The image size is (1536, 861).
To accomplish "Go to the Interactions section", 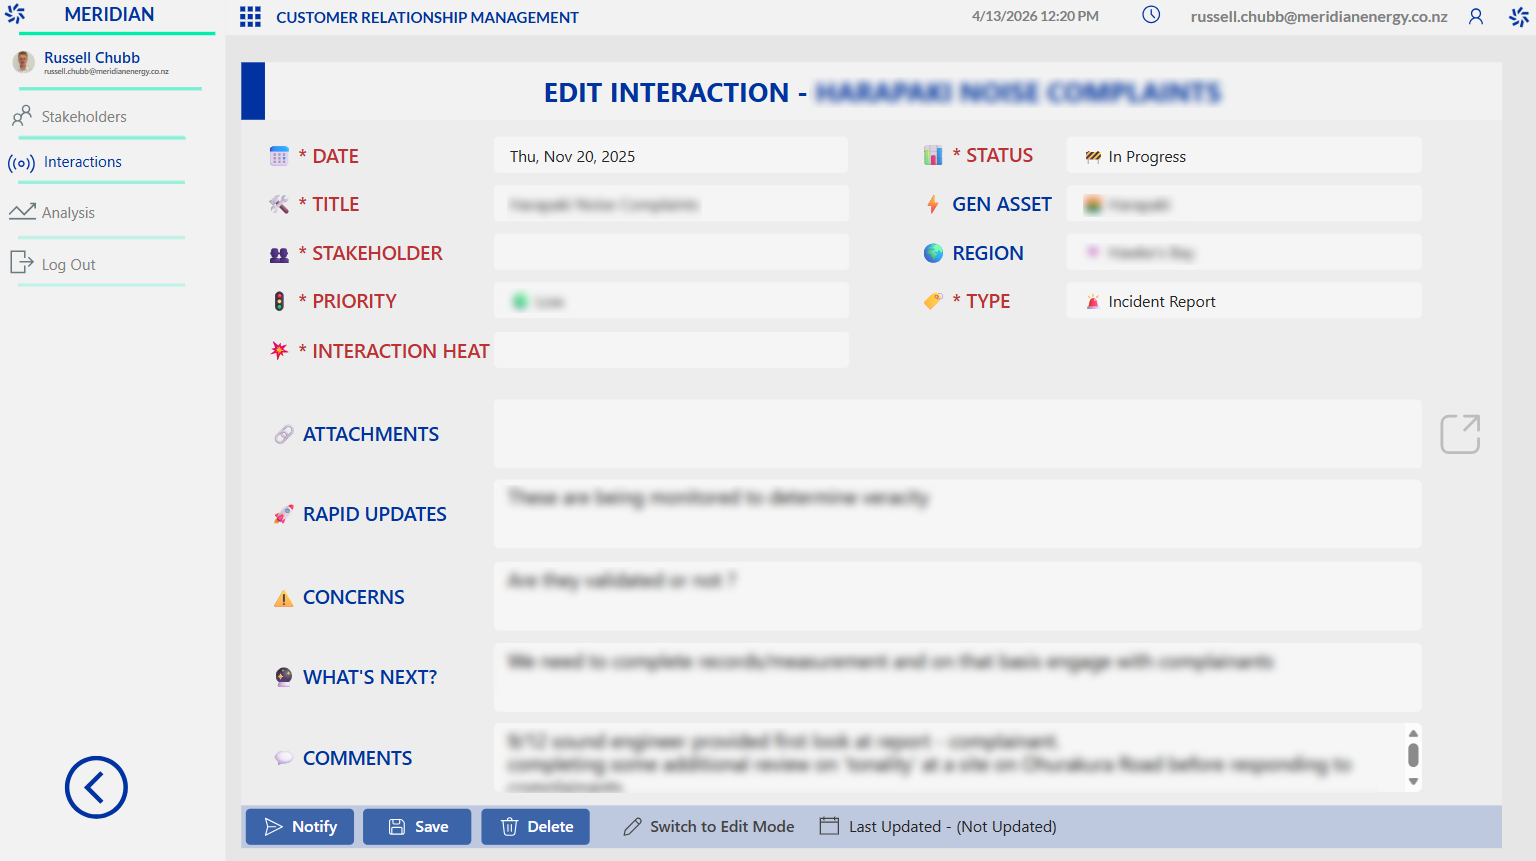I will (x=83, y=162).
